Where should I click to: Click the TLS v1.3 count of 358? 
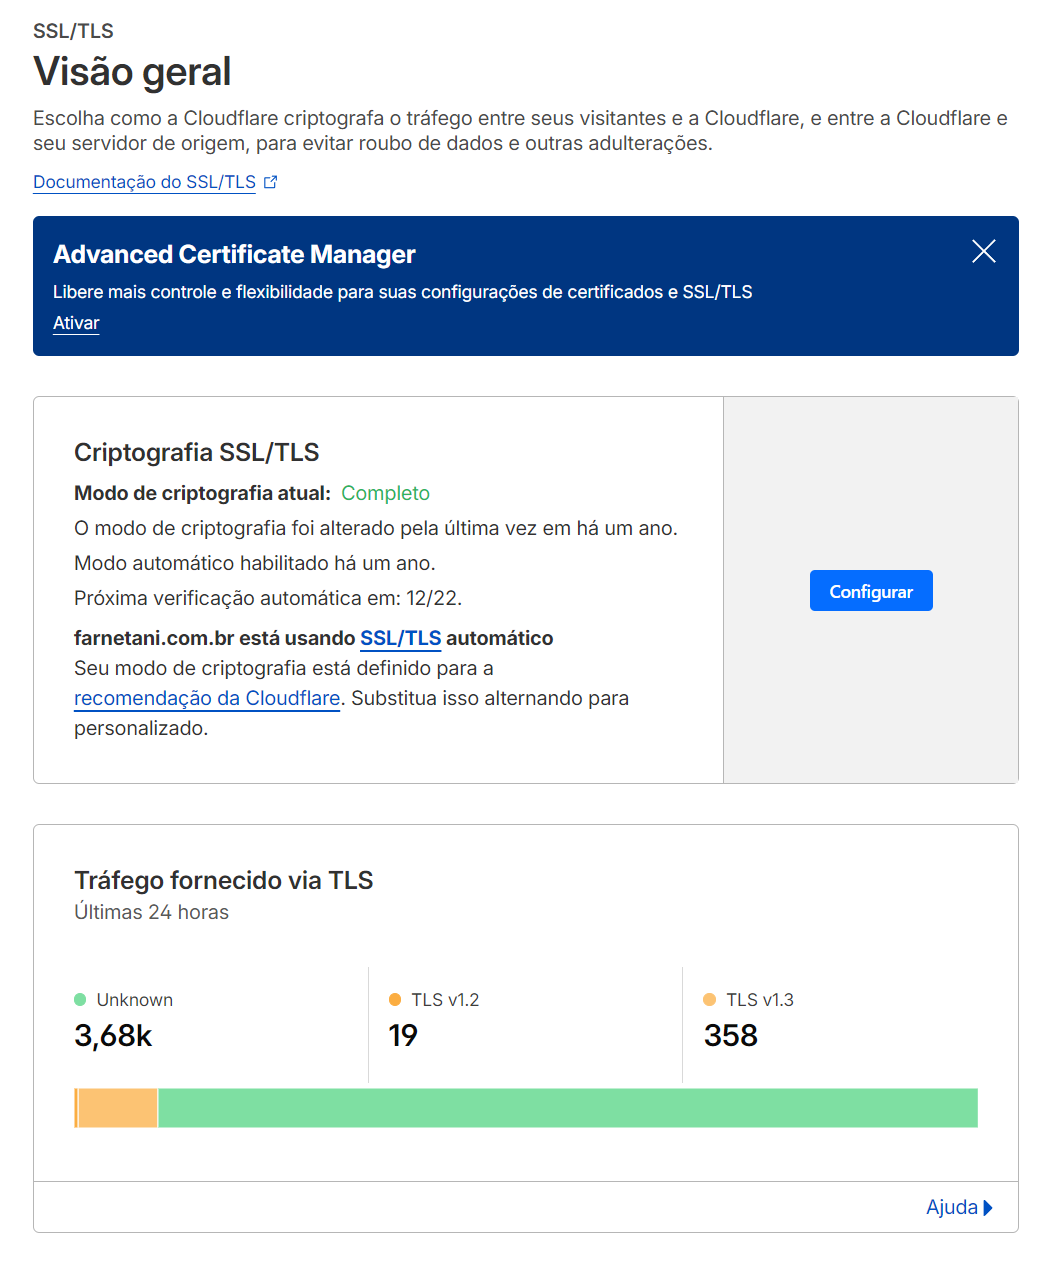click(x=731, y=1036)
